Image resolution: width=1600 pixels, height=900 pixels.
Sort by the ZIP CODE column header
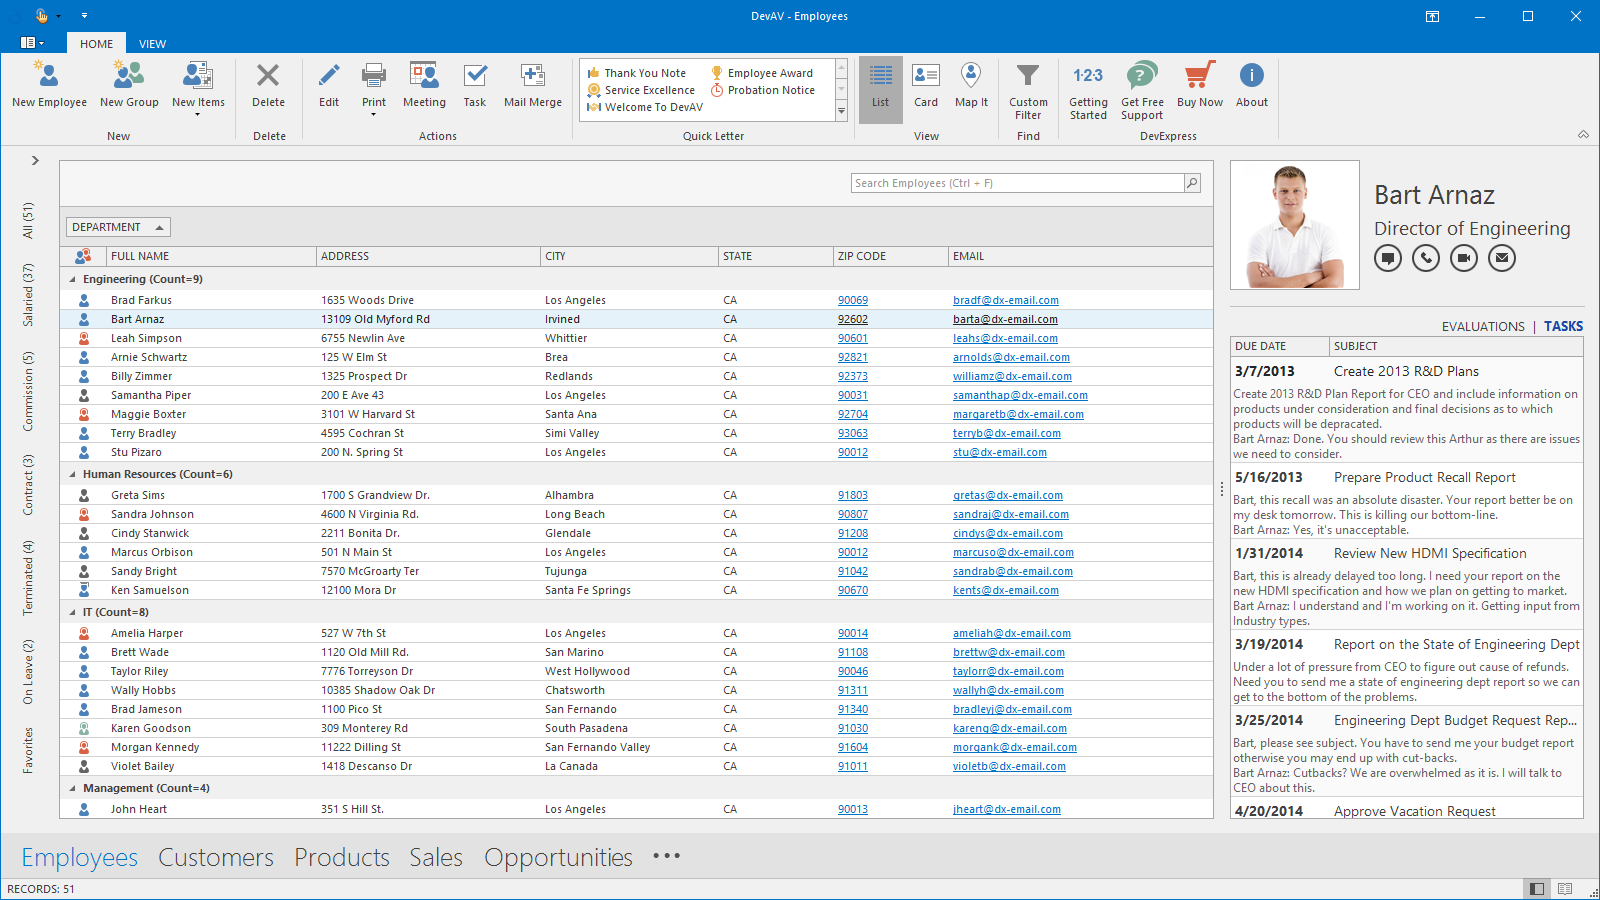click(890, 256)
